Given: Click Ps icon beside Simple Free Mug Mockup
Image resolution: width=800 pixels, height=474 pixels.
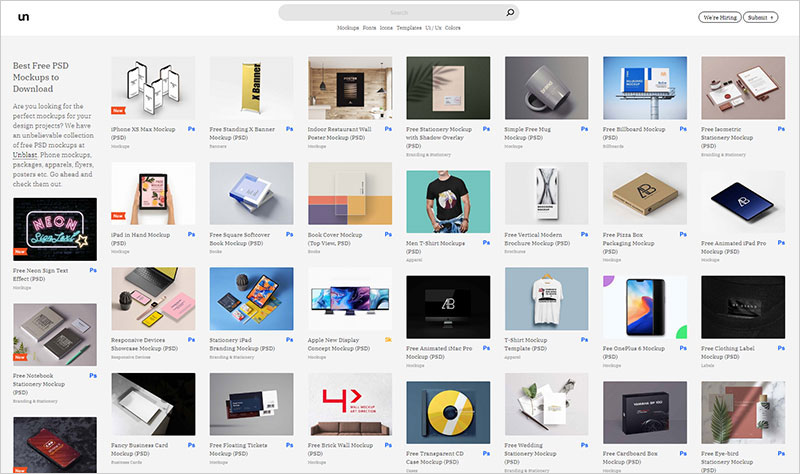Looking at the screenshot, I should click(585, 129).
